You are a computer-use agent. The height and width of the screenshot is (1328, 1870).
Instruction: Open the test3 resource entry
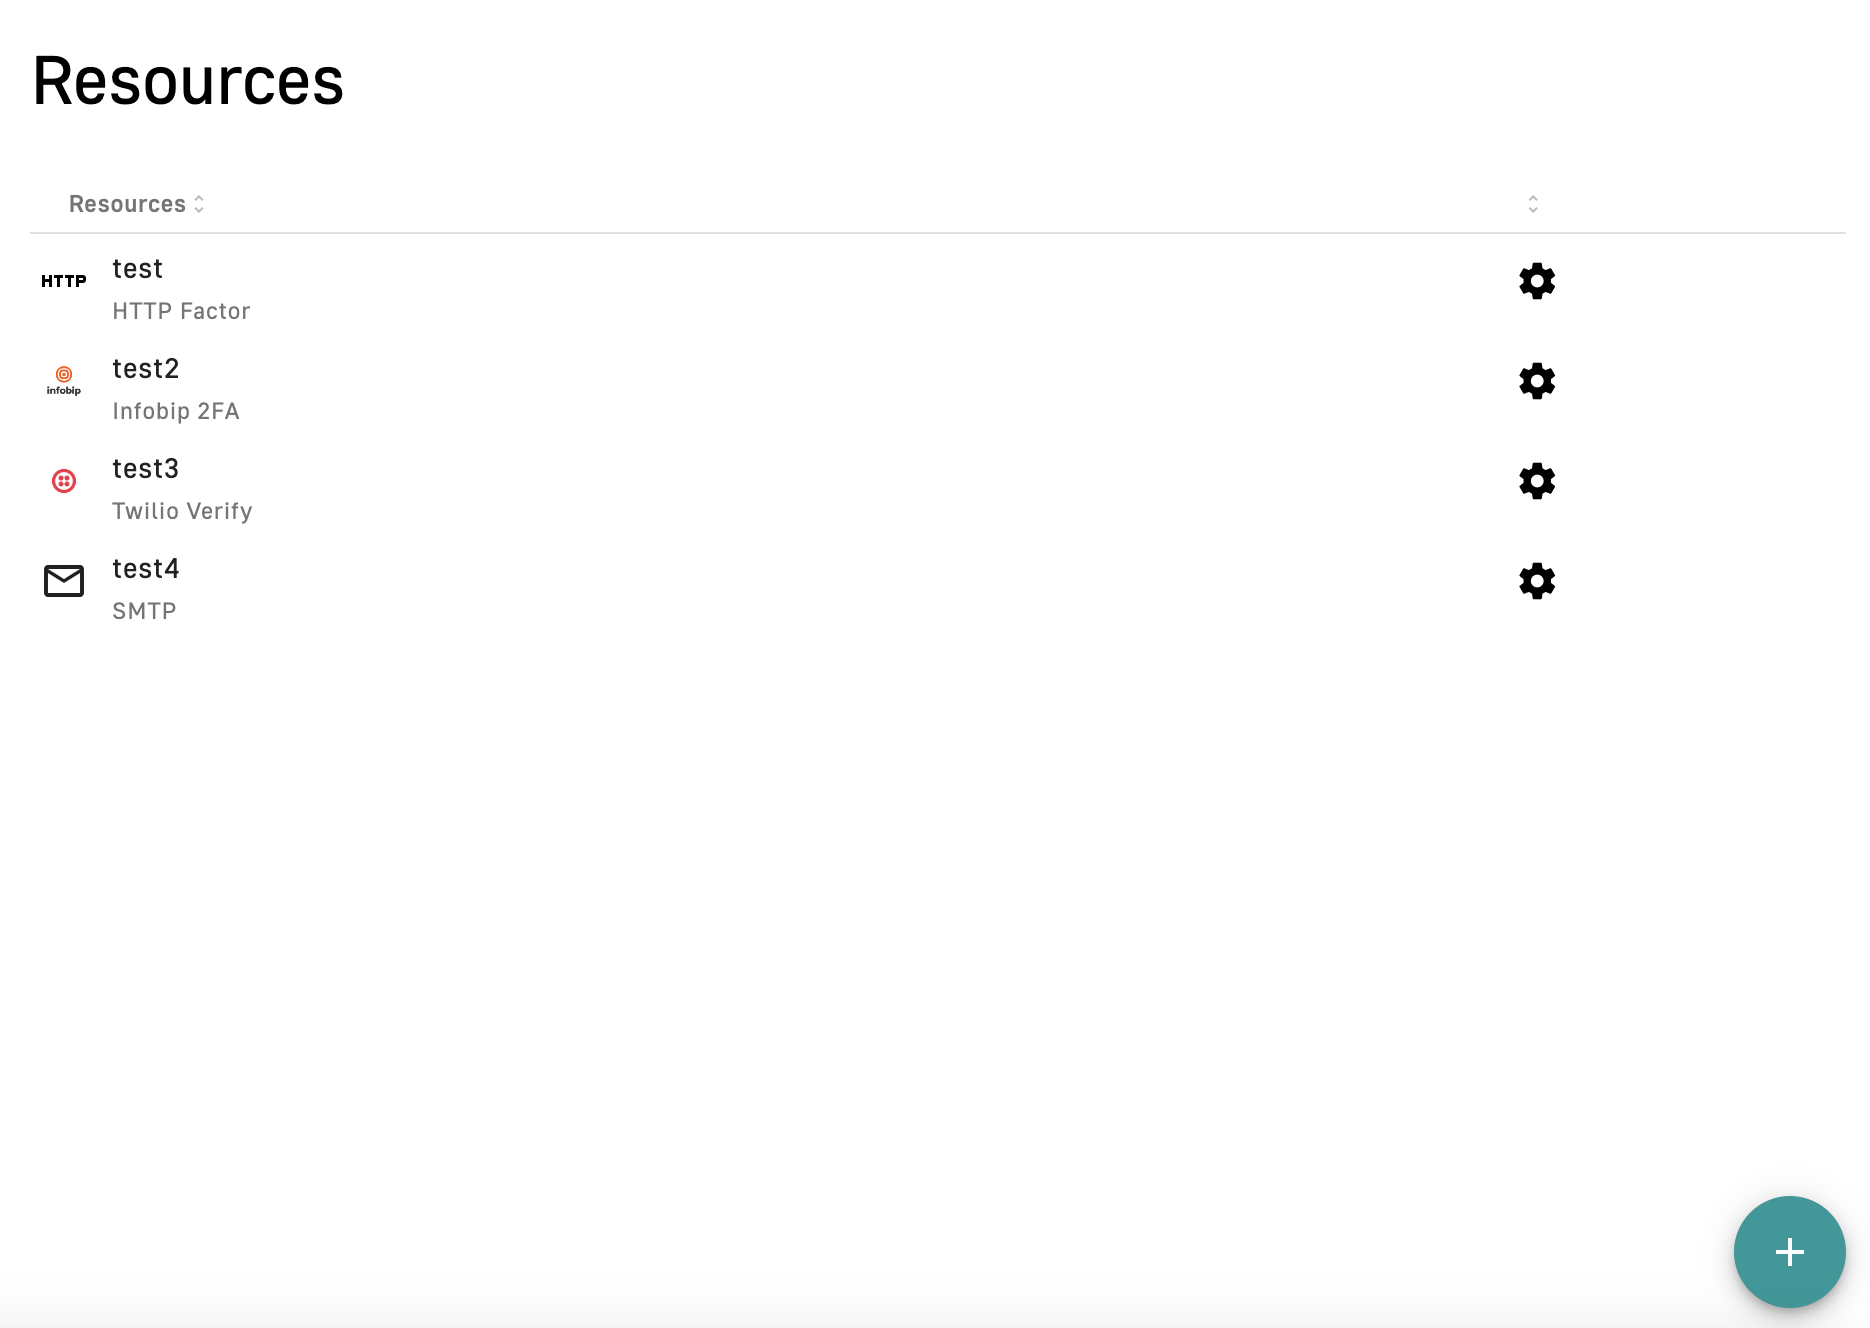145,469
